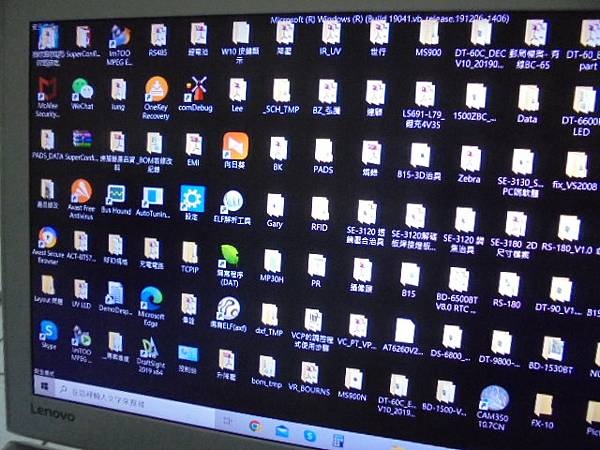Launch Microsoft Edge desktop shortcut
The image size is (600, 450).
151,306
